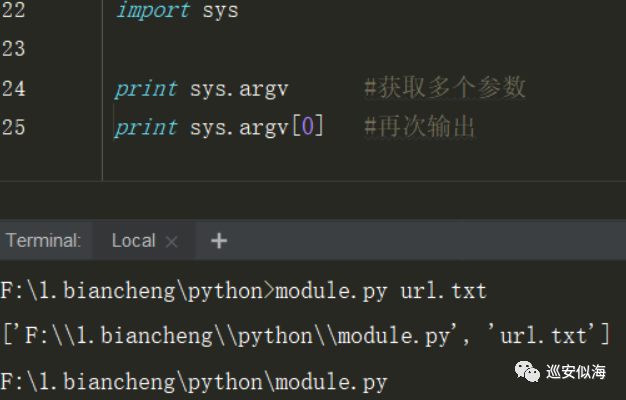Image resolution: width=626 pixels, height=400 pixels.
Task: Click 'print sys.argv[0]' on line 25
Action: click(219, 128)
